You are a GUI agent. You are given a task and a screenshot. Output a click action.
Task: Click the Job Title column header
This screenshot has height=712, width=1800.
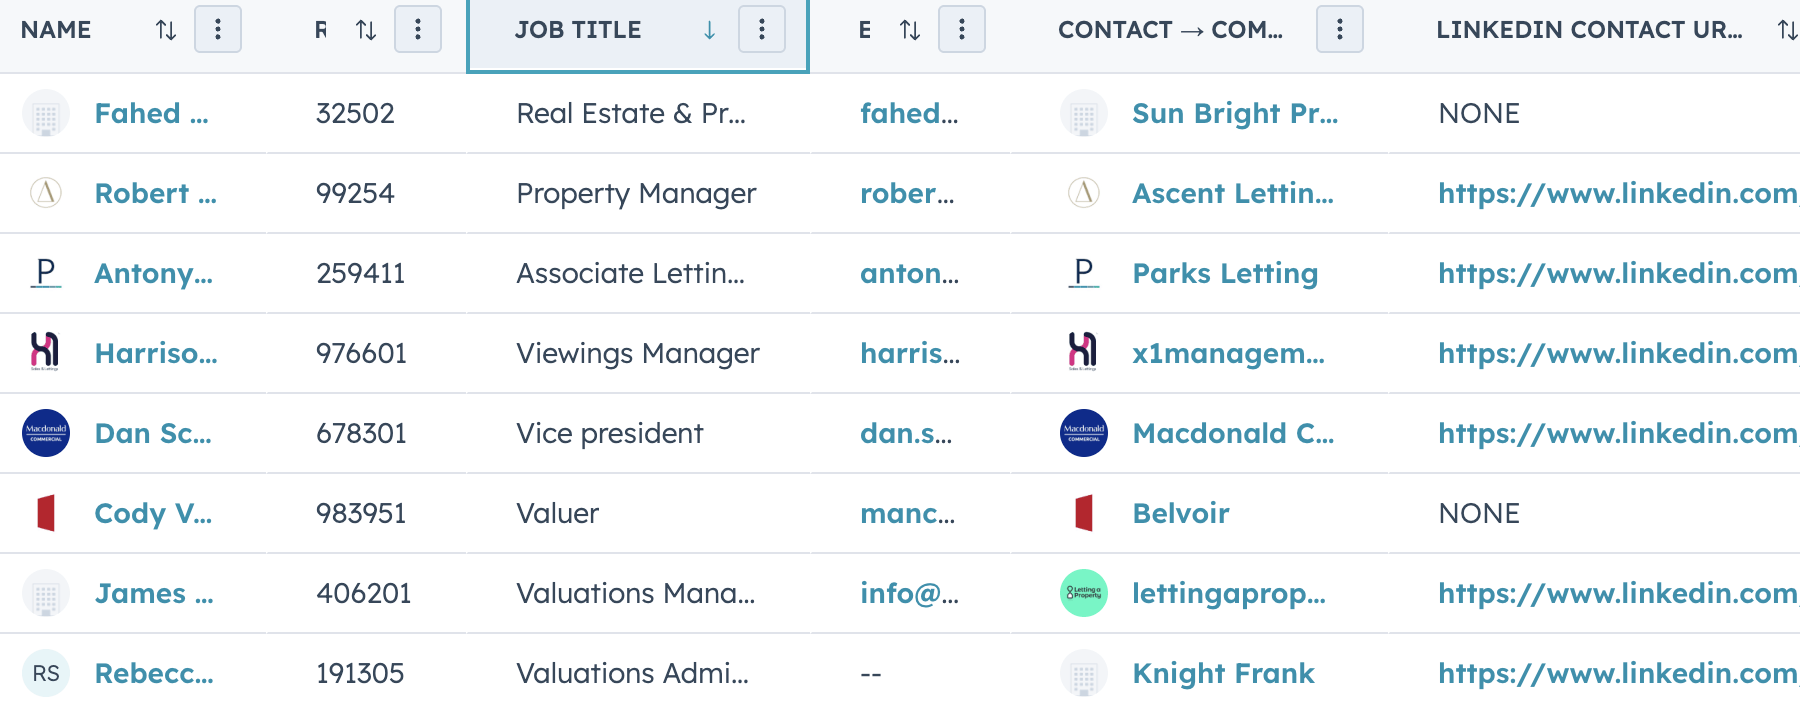click(578, 30)
